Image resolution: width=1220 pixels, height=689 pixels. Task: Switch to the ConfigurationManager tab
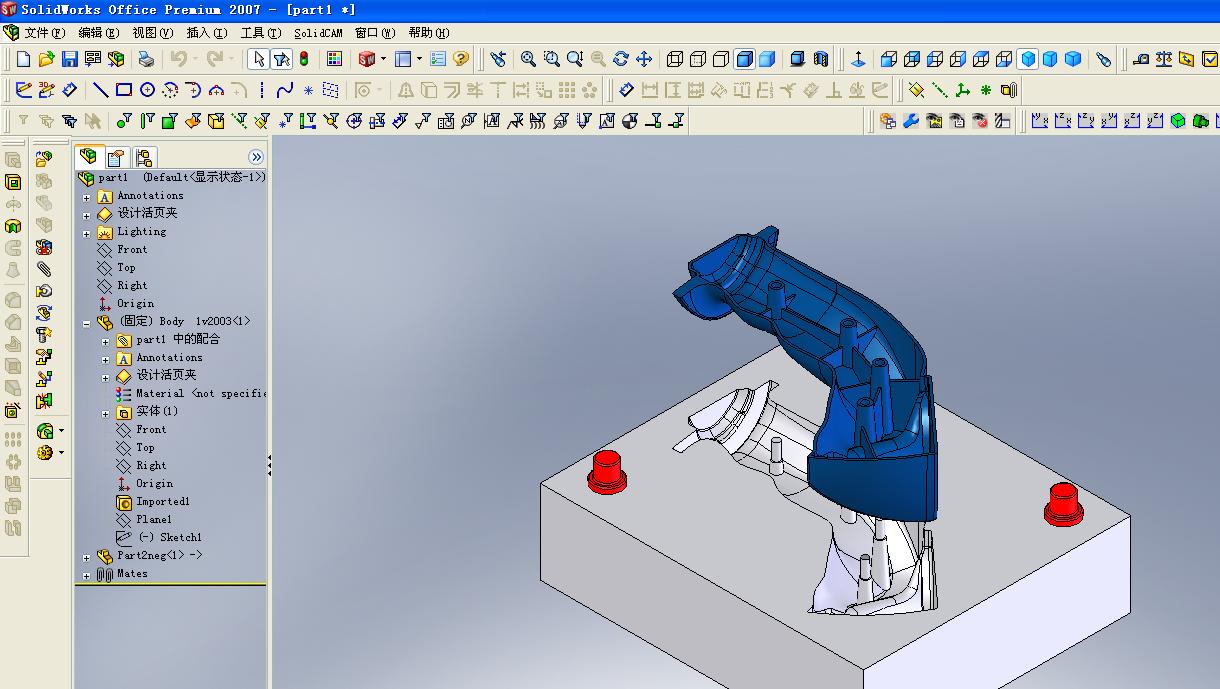pyautogui.click(x=144, y=158)
